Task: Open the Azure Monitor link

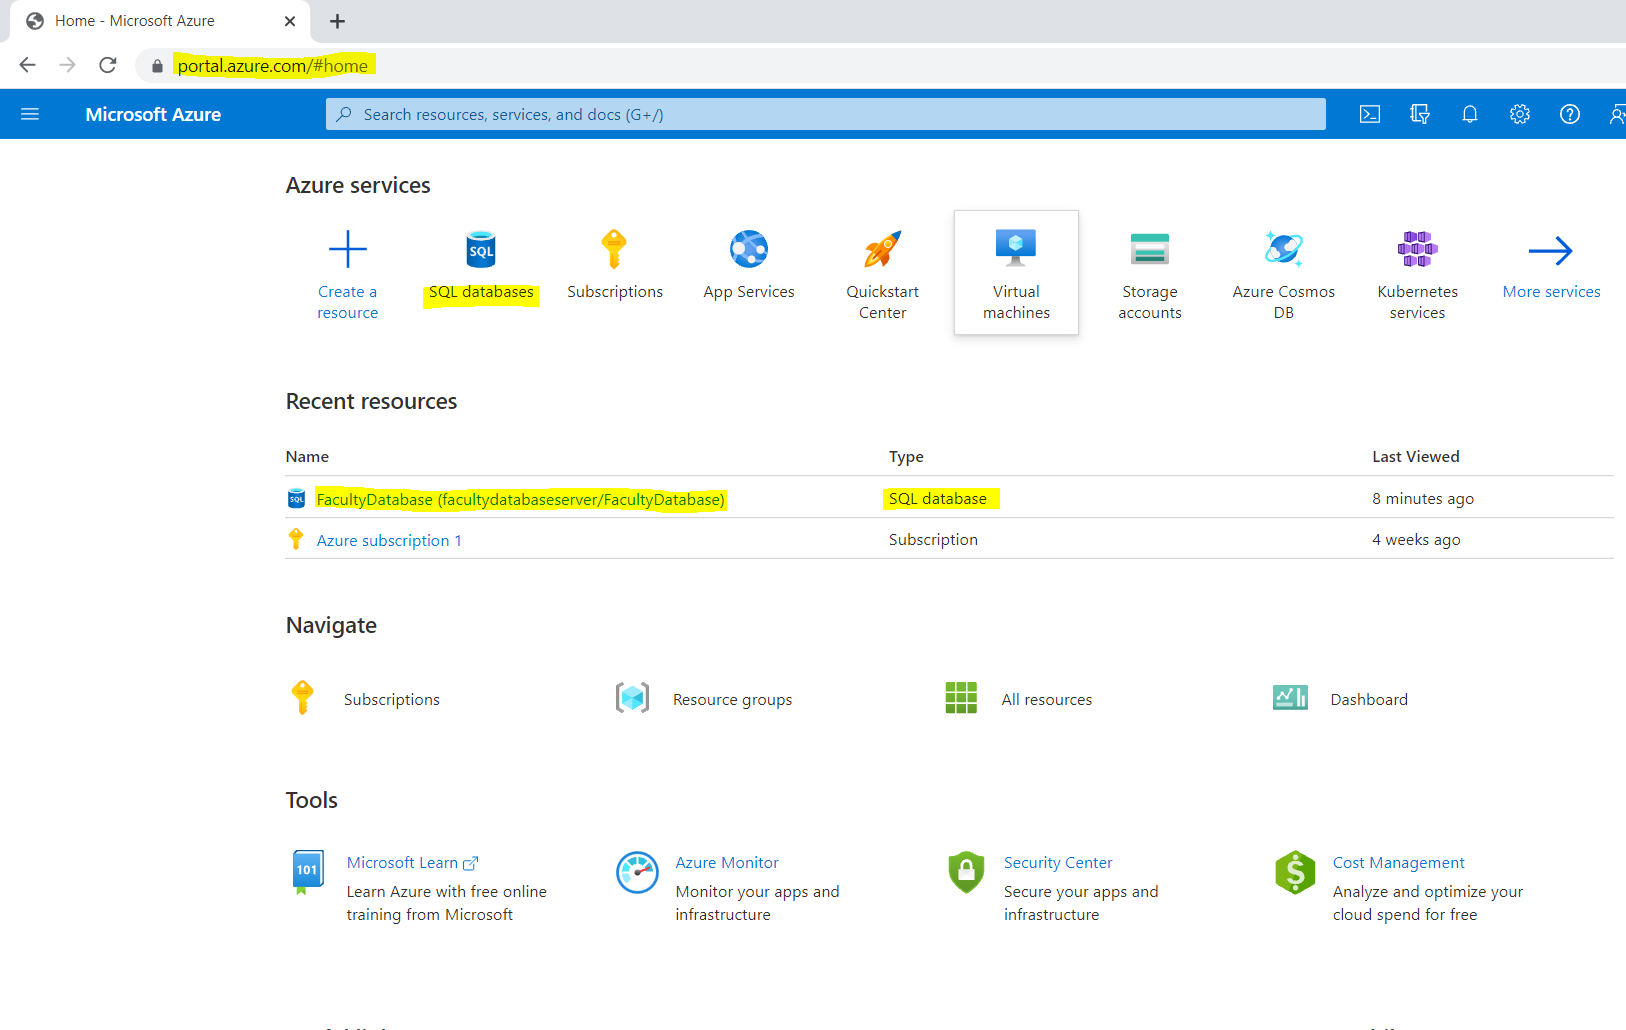Action: pos(727,862)
